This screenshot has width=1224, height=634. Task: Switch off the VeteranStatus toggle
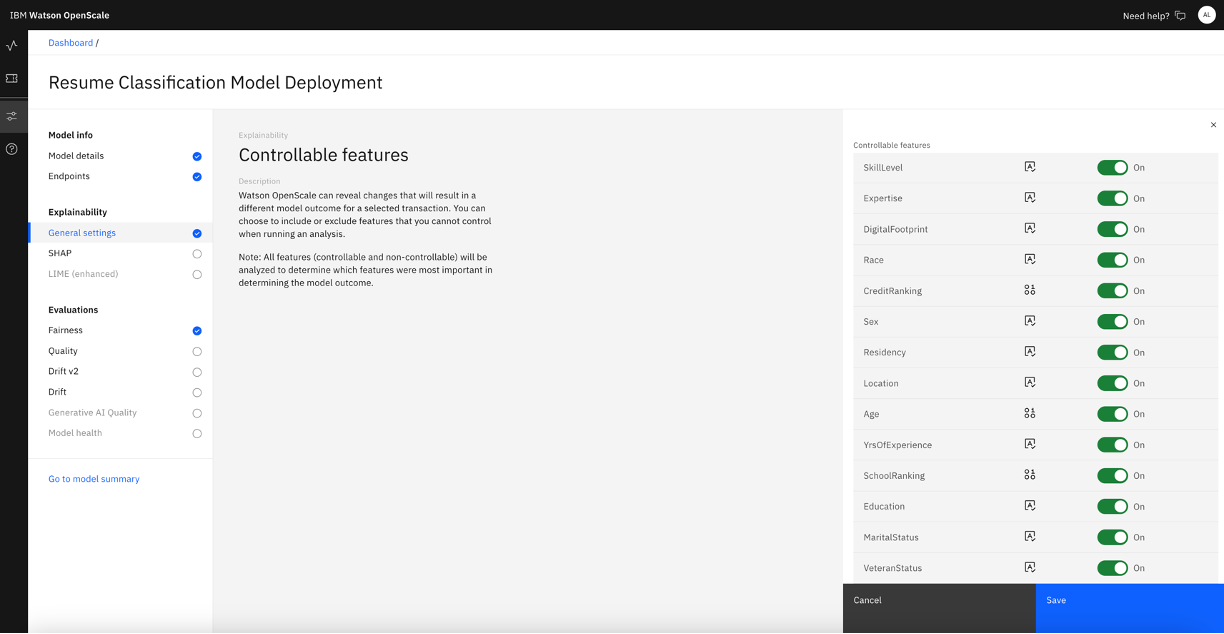coord(1112,568)
